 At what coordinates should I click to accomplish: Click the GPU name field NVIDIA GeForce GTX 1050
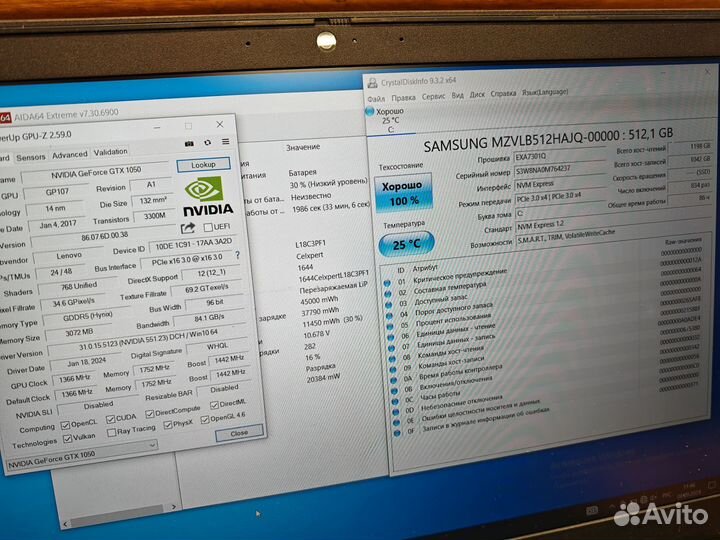[96, 173]
